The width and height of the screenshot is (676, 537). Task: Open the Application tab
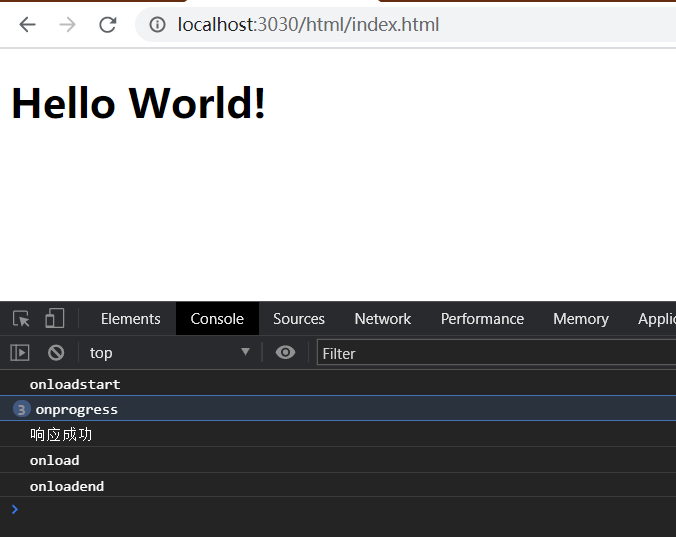click(x=657, y=319)
